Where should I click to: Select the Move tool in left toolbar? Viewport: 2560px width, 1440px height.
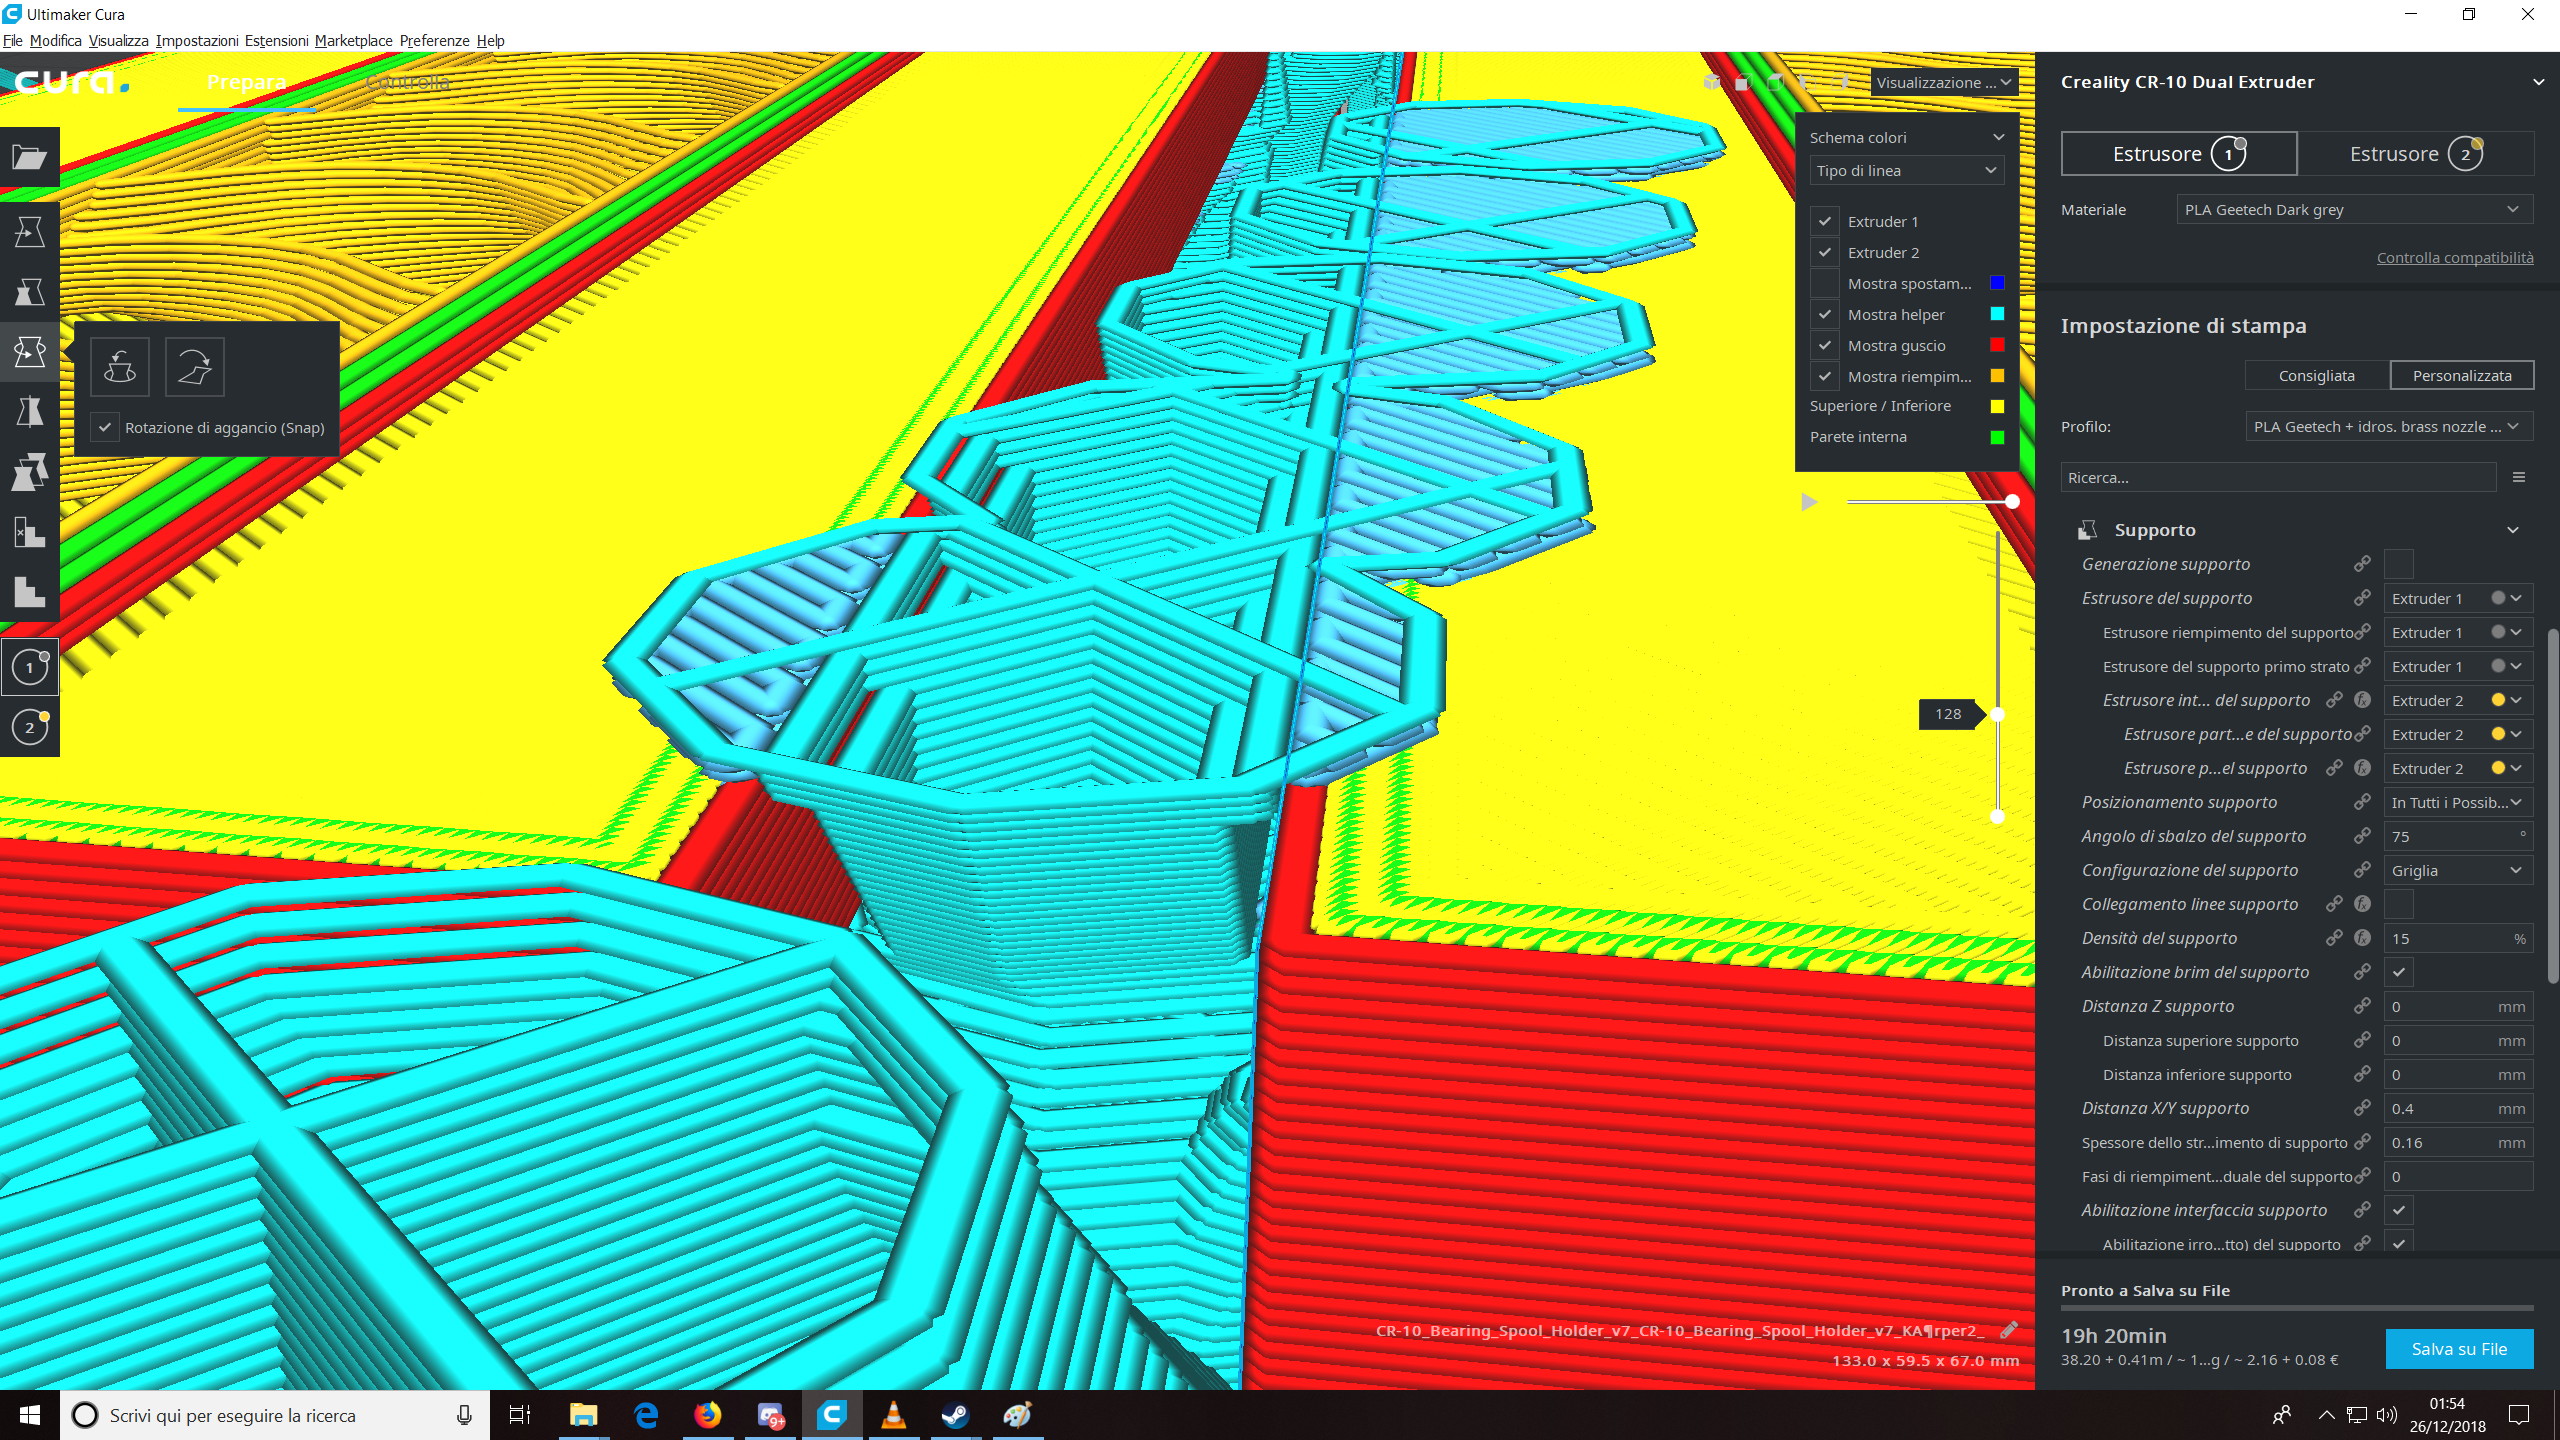point(29,232)
